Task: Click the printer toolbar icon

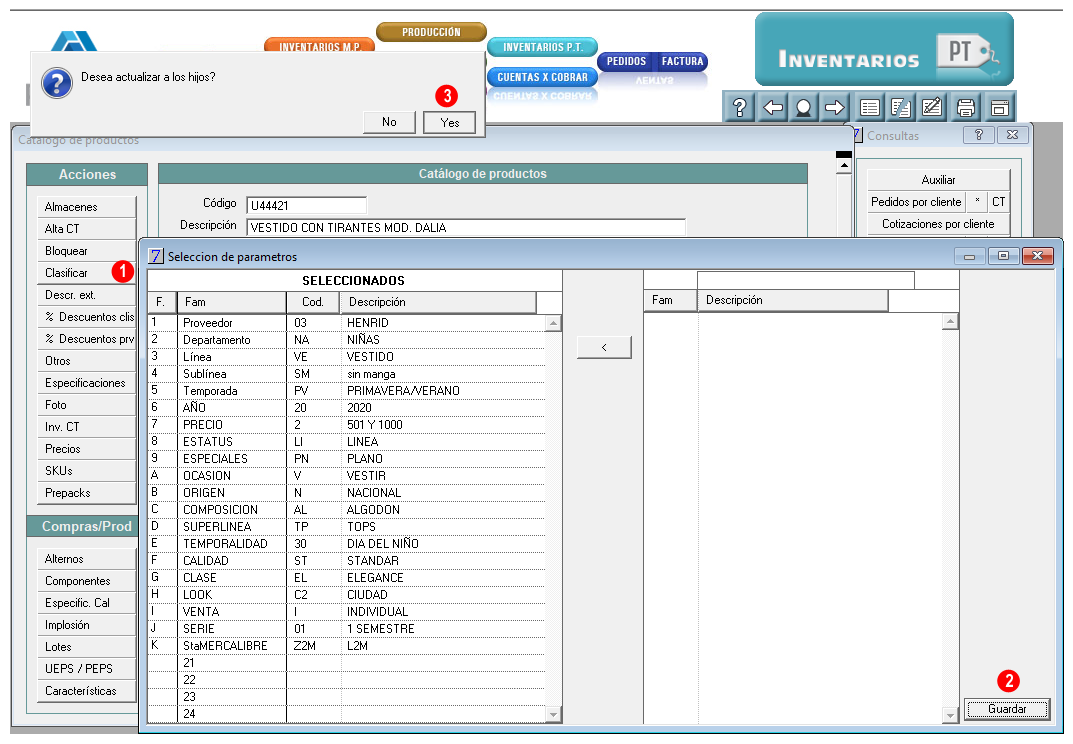Action: (x=966, y=107)
